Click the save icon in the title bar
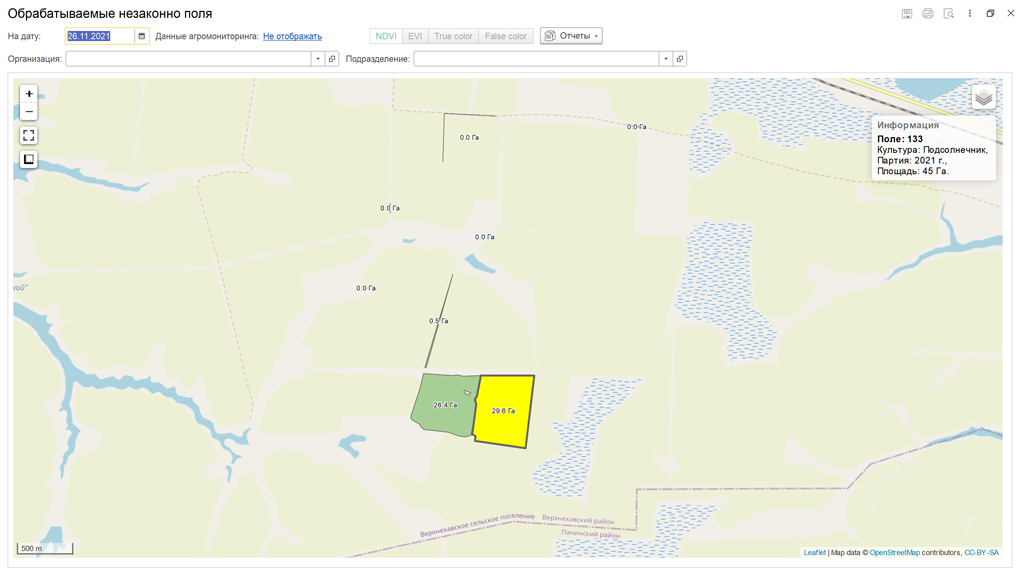1024x574 pixels. (907, 14)
